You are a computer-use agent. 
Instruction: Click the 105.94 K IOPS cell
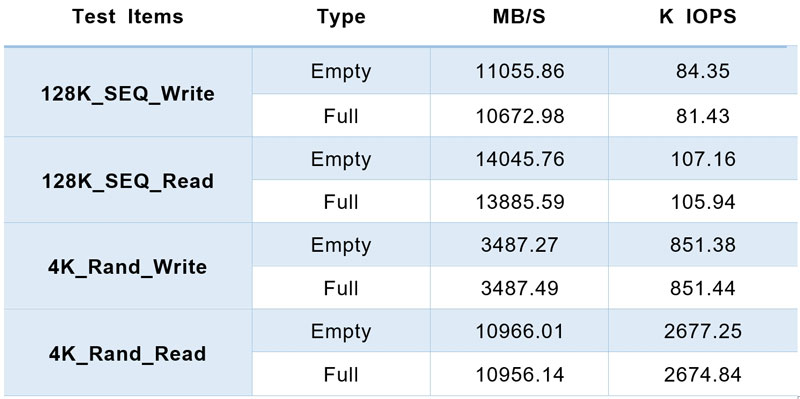(x=703, y=202)
